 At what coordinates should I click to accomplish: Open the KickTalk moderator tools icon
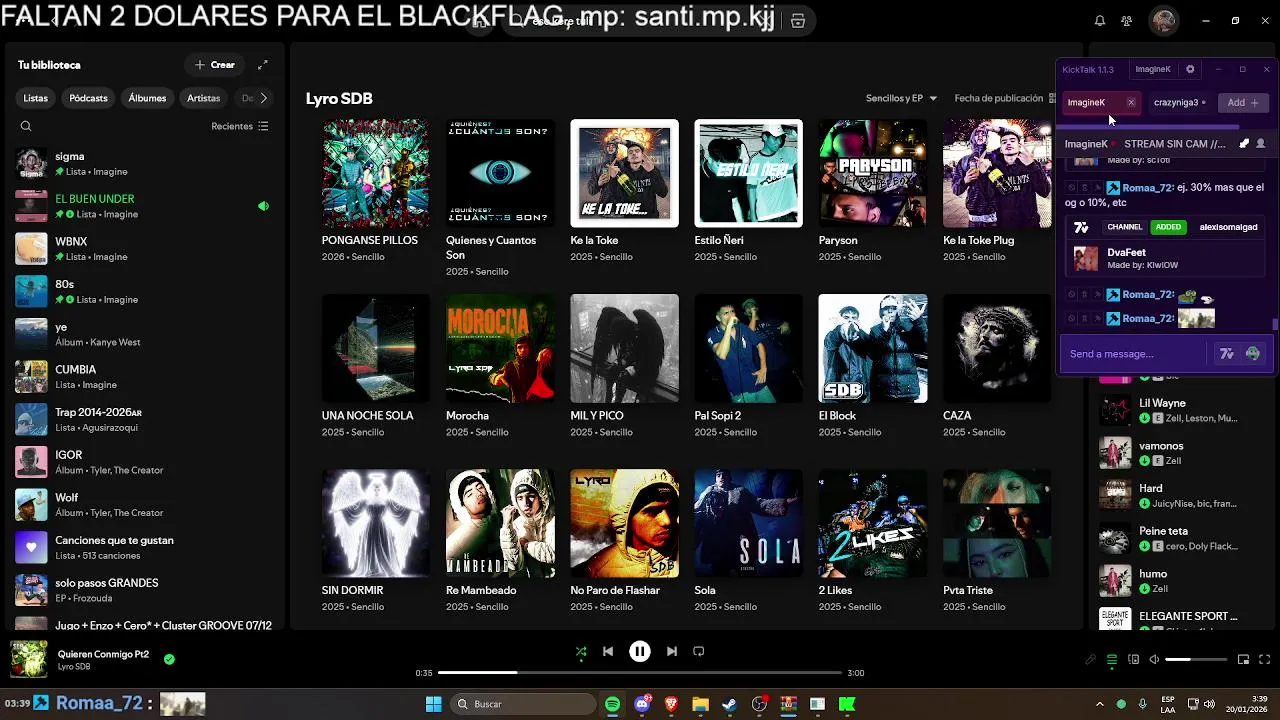coord(1244,144)
